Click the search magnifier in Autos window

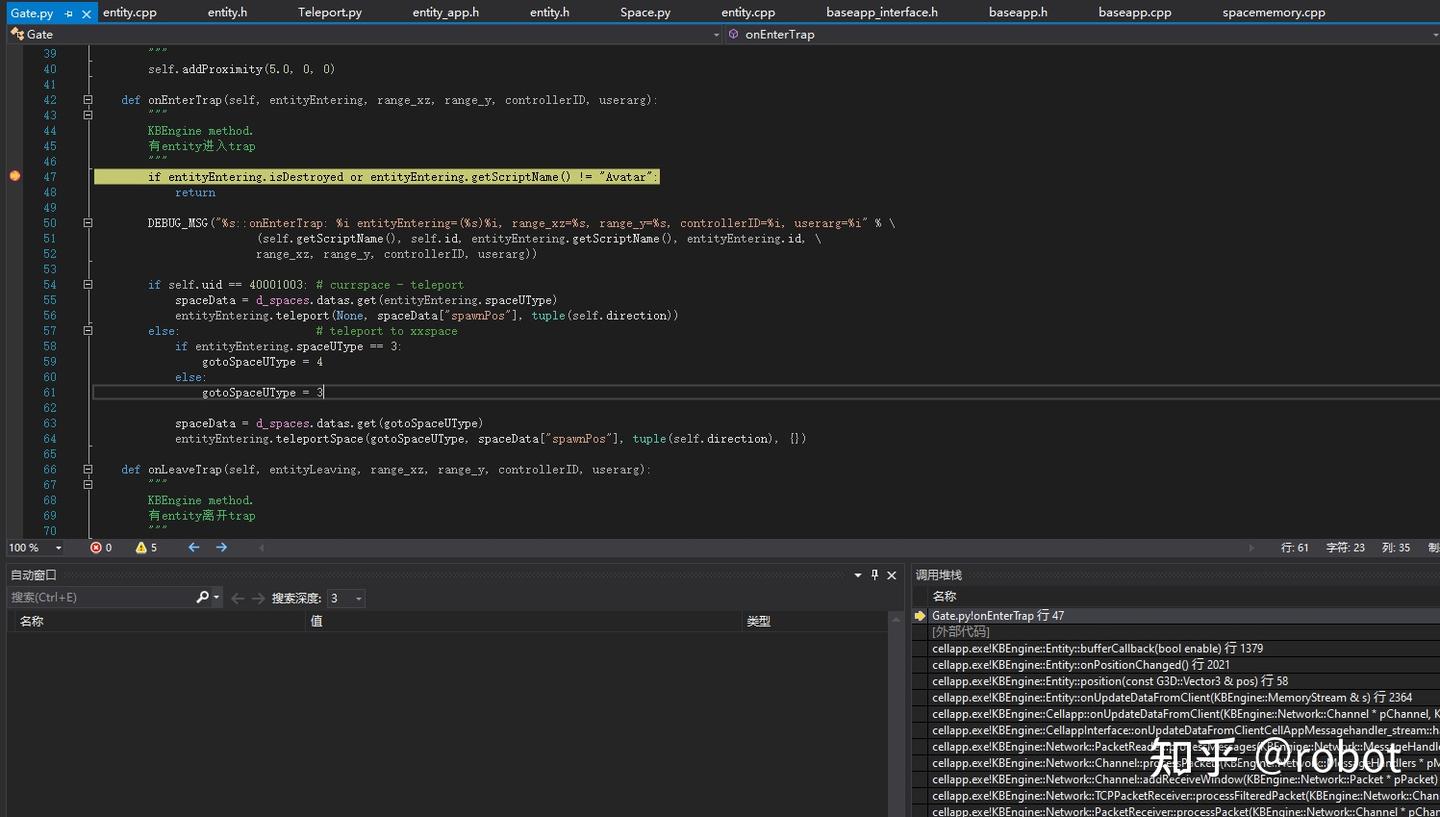coord(203,597)
